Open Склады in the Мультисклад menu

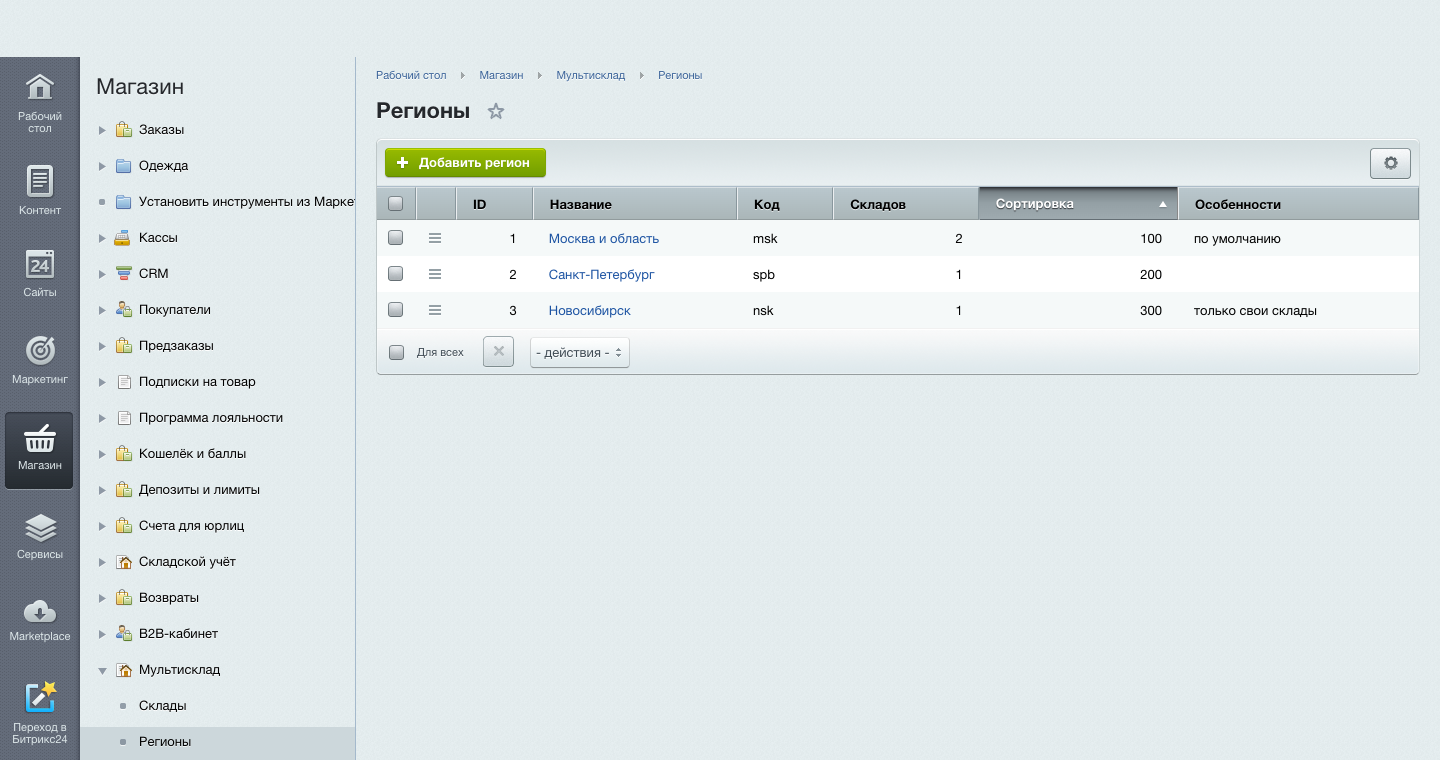[x=163, y=706]
